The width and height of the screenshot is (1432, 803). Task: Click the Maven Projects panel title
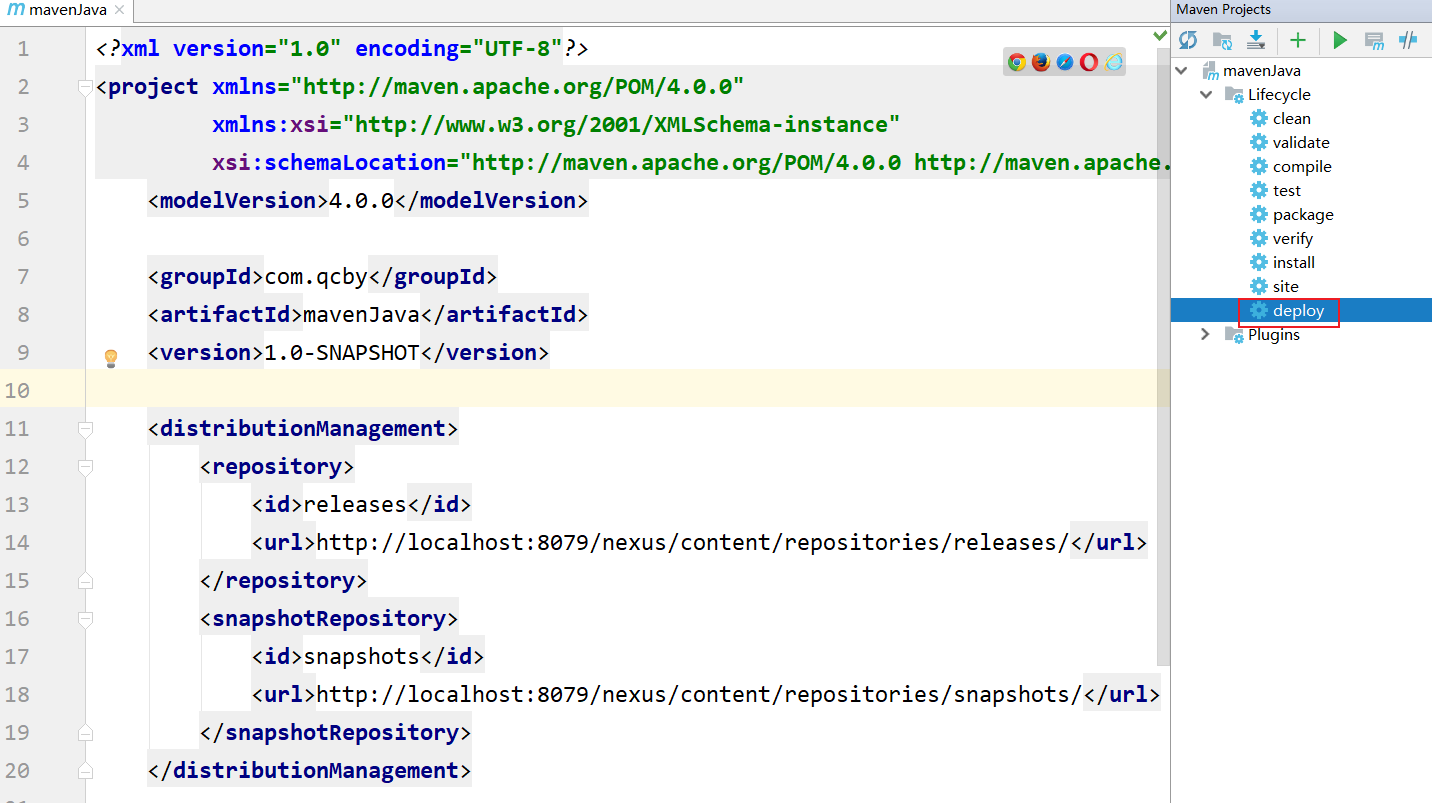tap(1224, 9)
